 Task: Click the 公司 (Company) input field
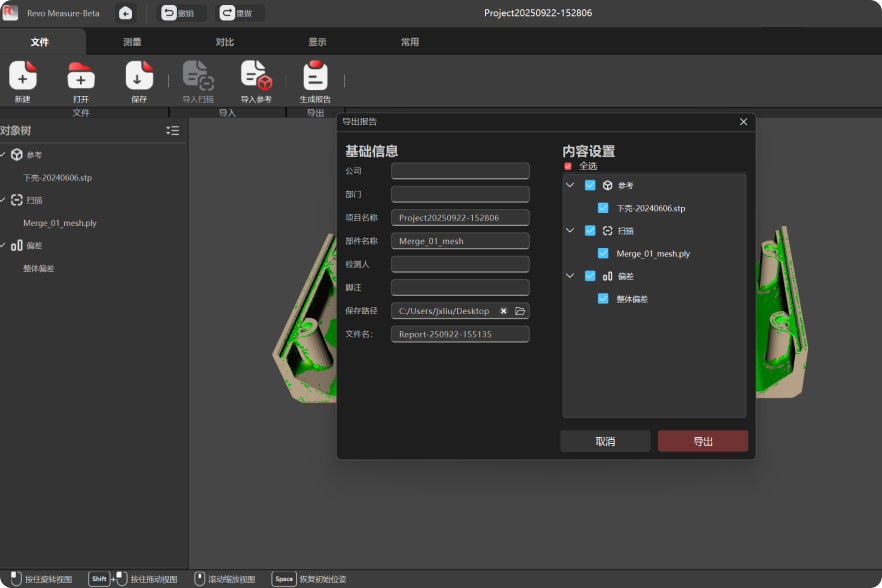460,171
